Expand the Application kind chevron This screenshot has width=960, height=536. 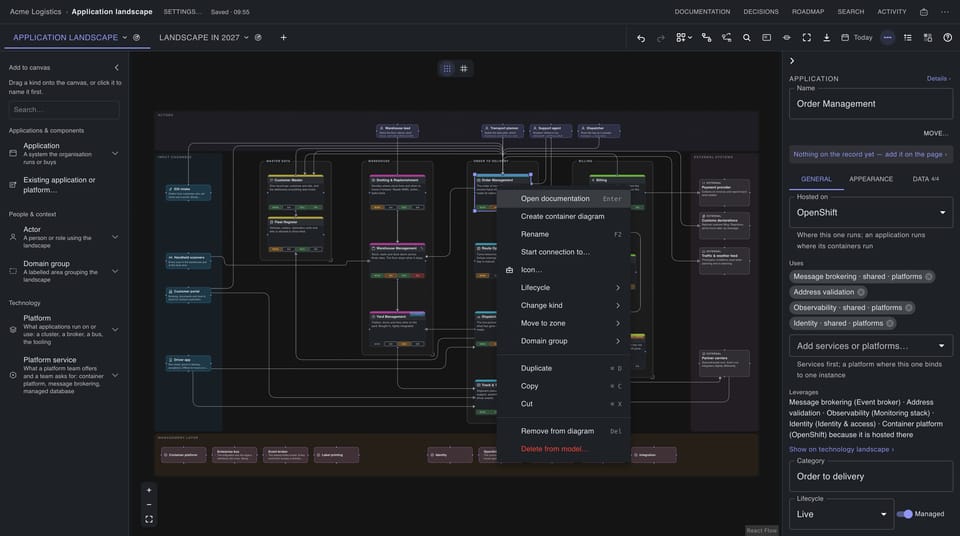[x=115, y=154]
